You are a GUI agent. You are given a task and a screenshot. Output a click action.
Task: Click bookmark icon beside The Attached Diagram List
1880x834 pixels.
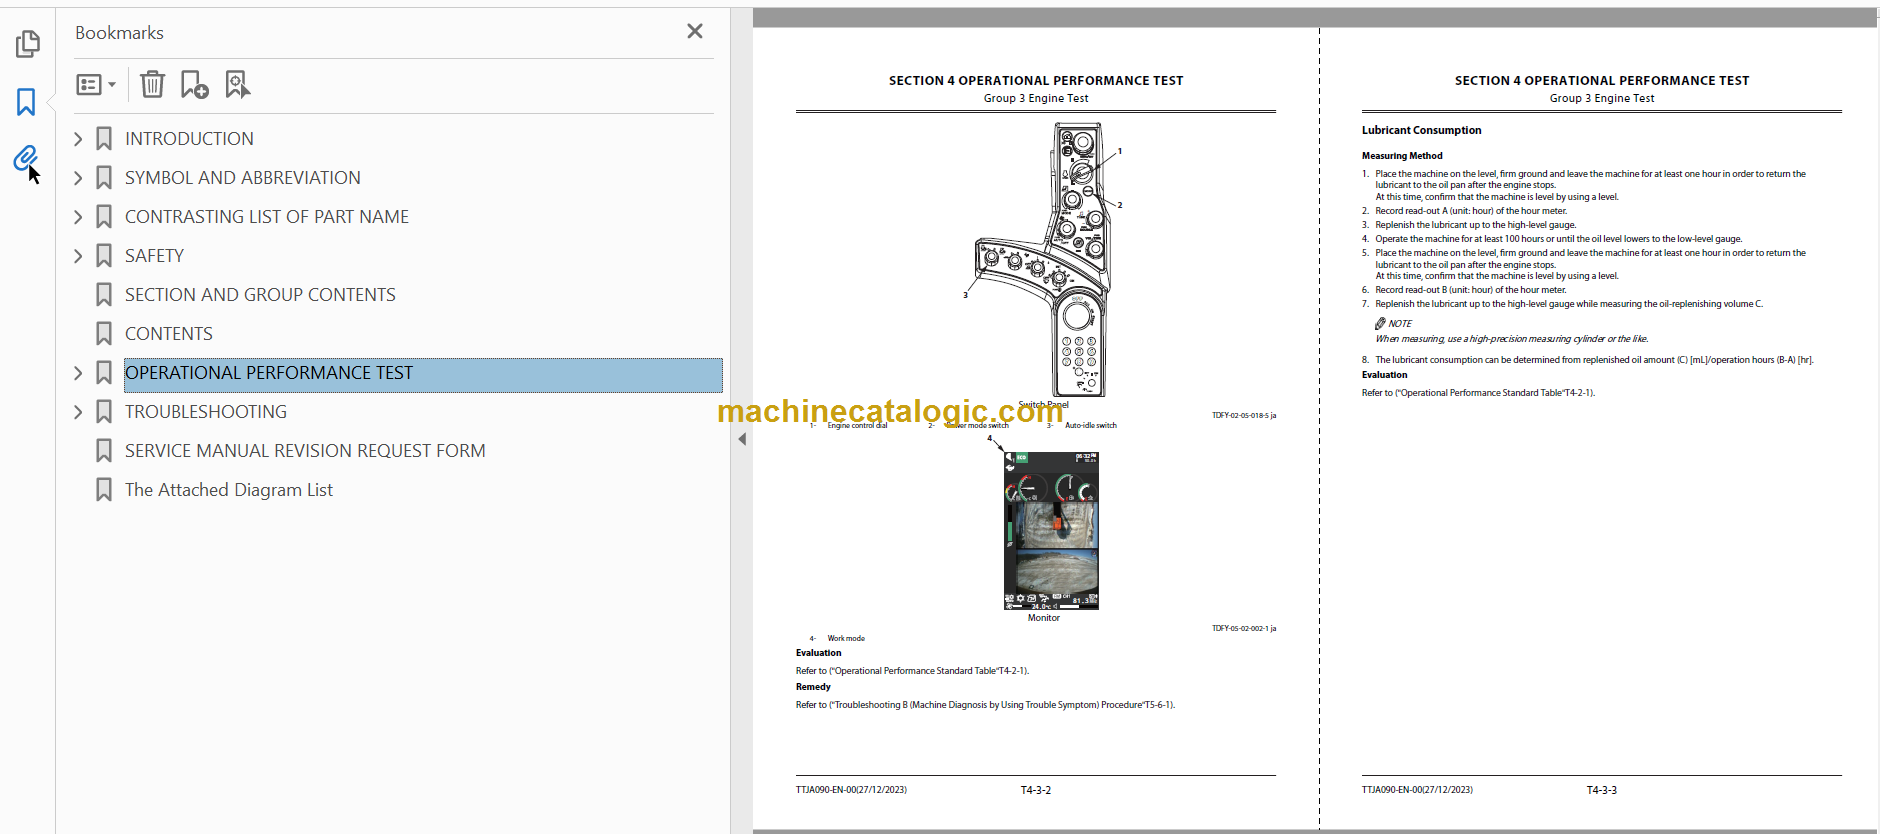tap(104, 490)
